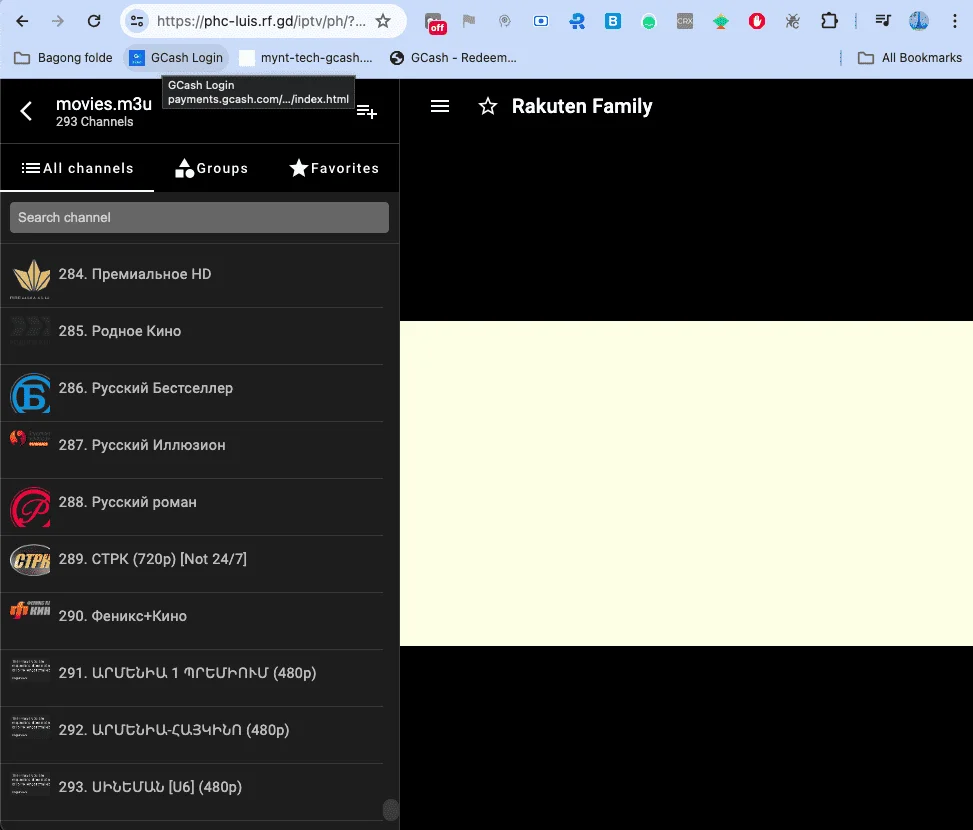Favorite Rakuten Family with star icon

tap(488, 106)
